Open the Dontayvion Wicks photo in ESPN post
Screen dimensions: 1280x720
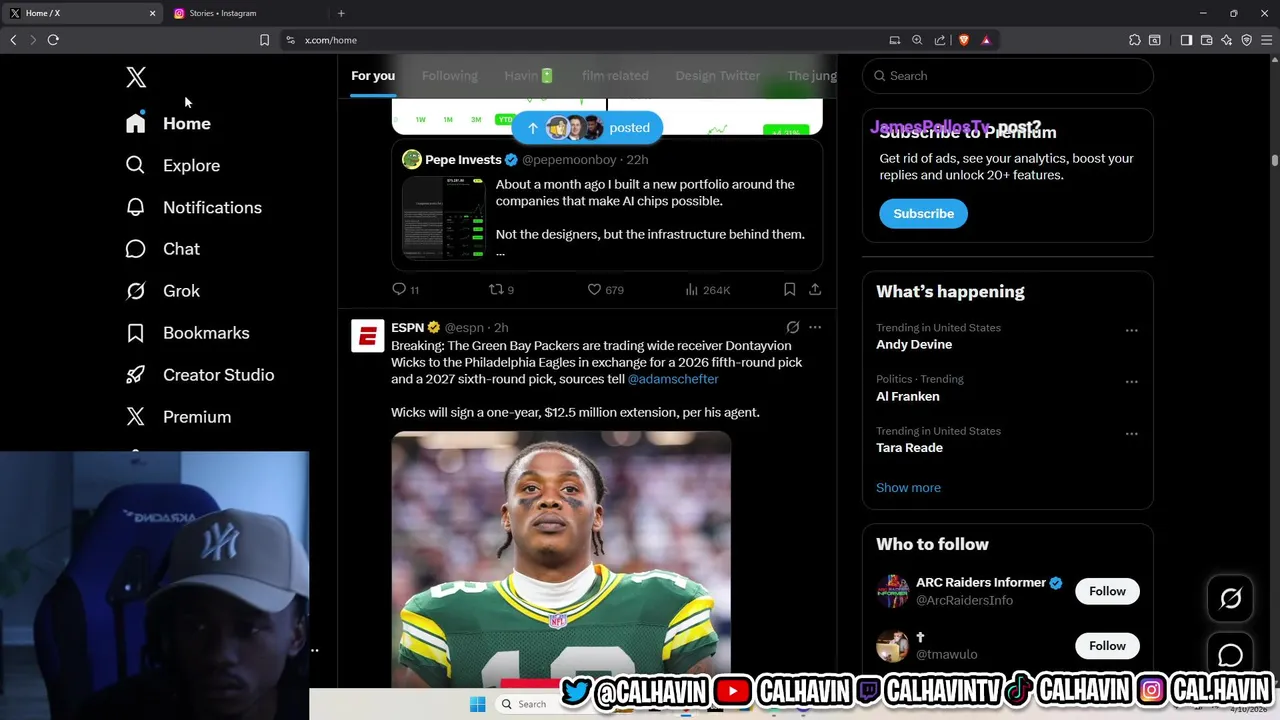[x=561, y=558]
